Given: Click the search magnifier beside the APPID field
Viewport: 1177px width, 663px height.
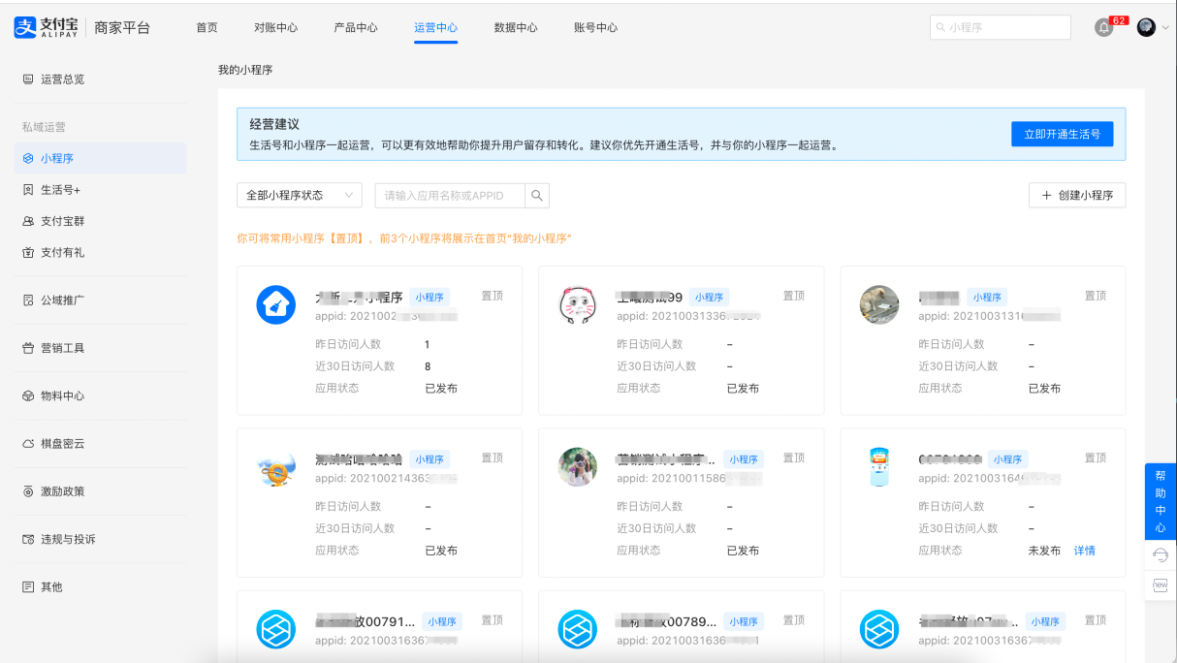Looking at the screenshot, I should tap(537, 195).
